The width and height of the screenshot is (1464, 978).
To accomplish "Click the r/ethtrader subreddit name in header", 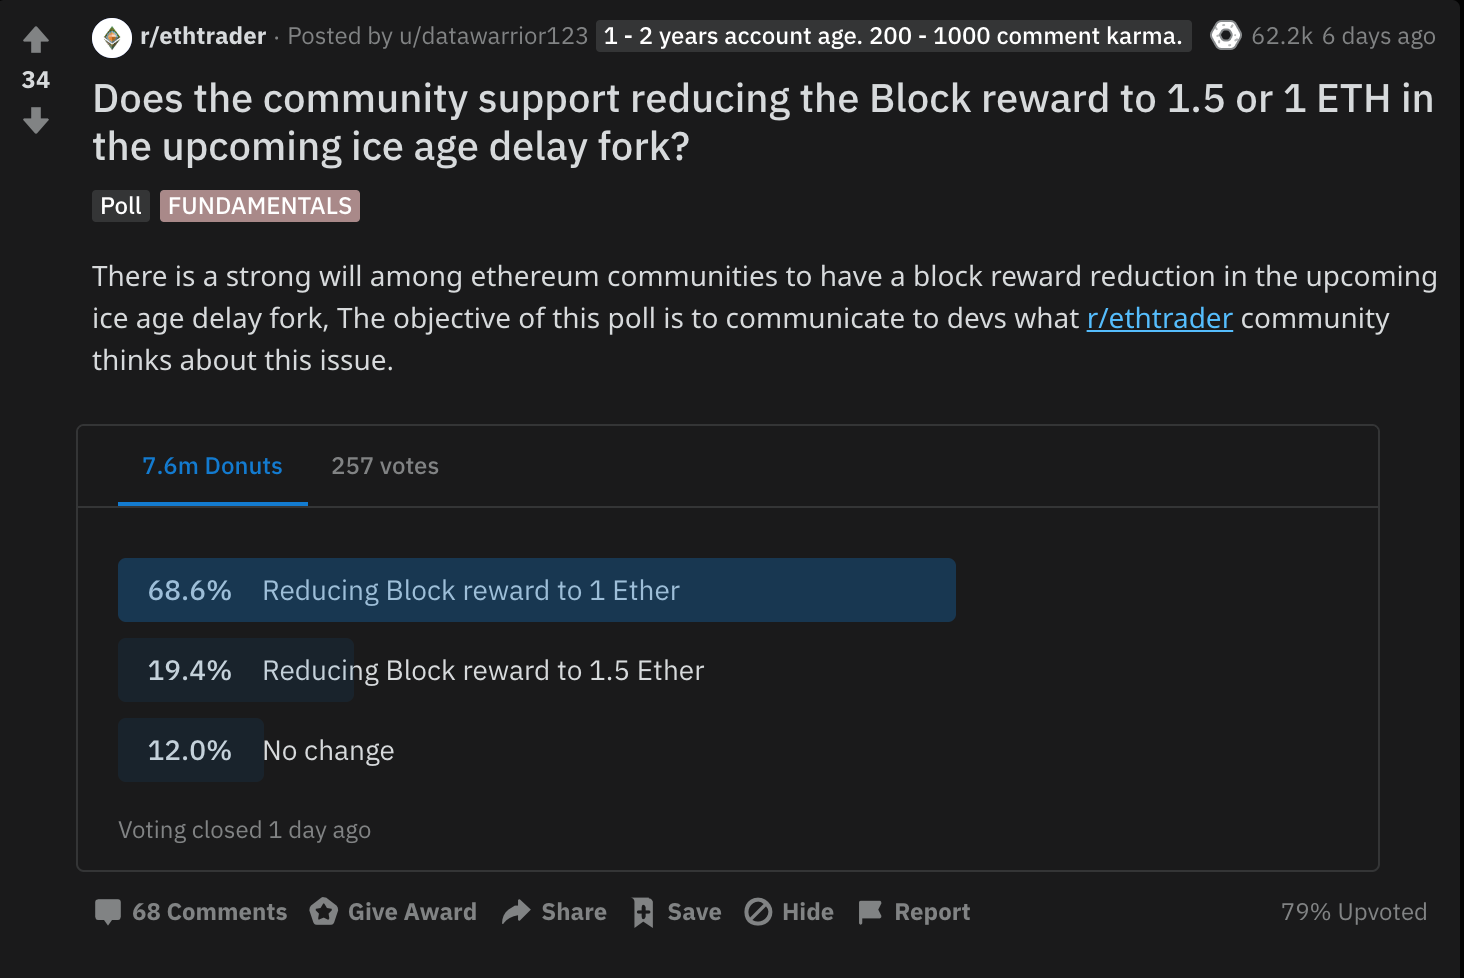I will click(203, 36).
